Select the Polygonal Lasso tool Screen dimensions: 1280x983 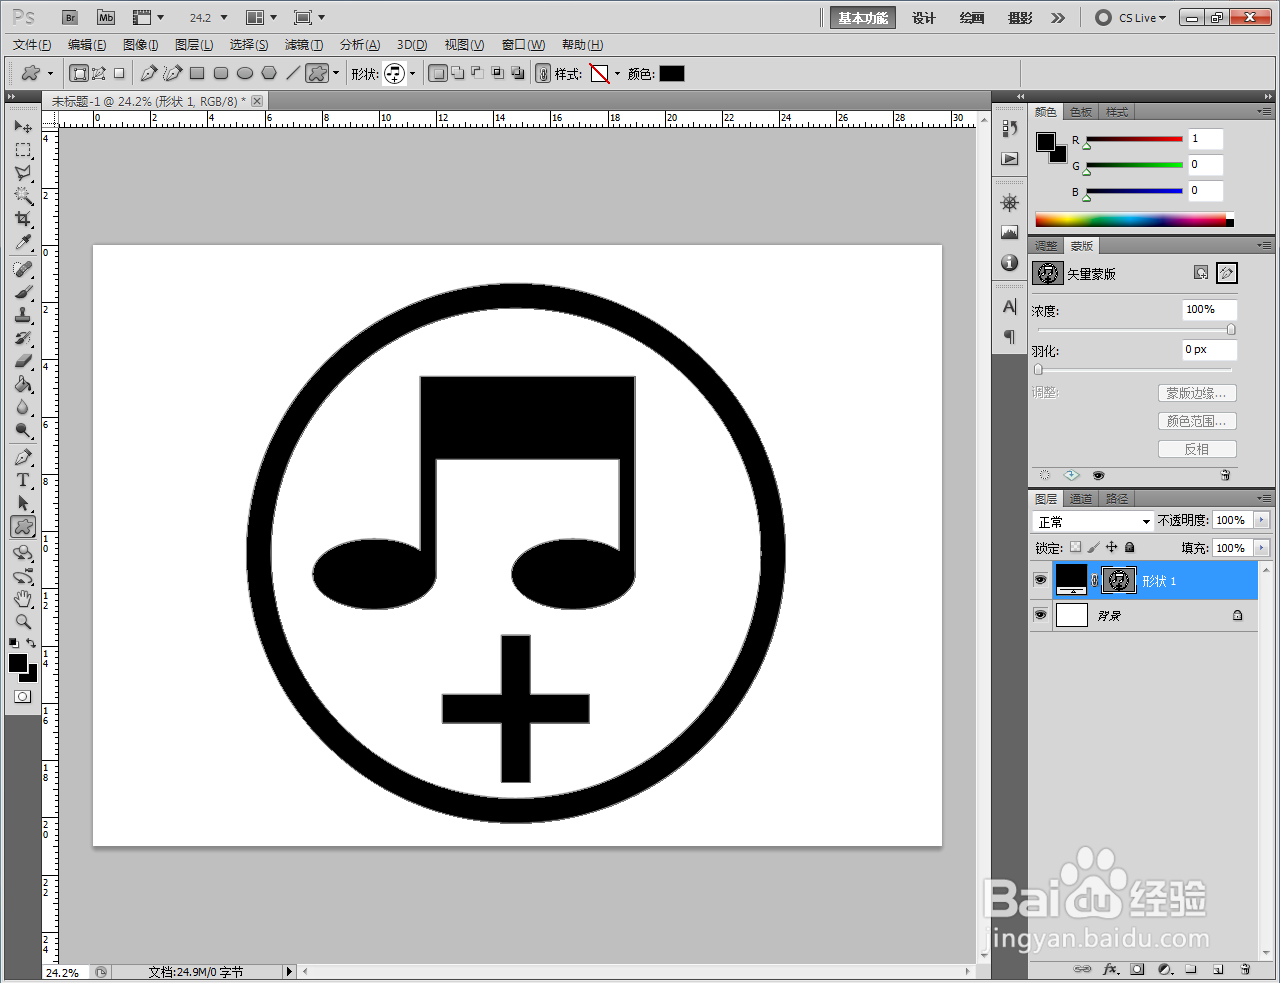(x=23, y=173)
